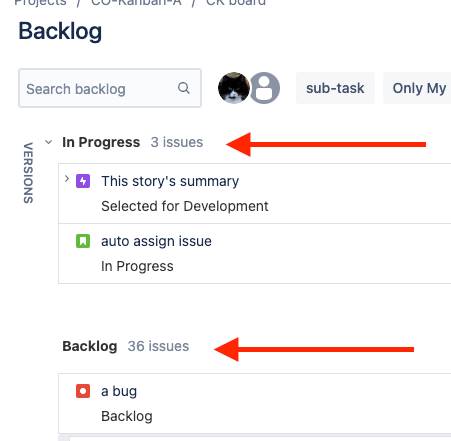This screenshot has height=441, width=451.
Task: Focus the Search backlog text field
Action: point(110,88)
